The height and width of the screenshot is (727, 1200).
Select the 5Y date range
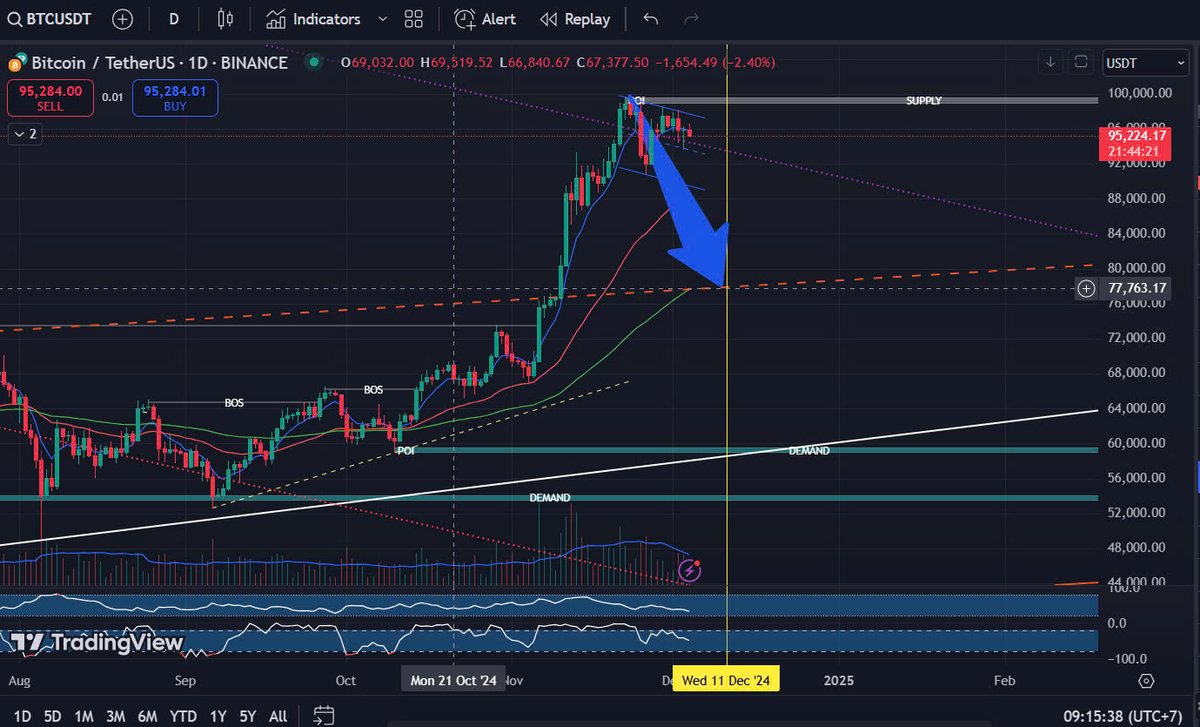(247, 716)
